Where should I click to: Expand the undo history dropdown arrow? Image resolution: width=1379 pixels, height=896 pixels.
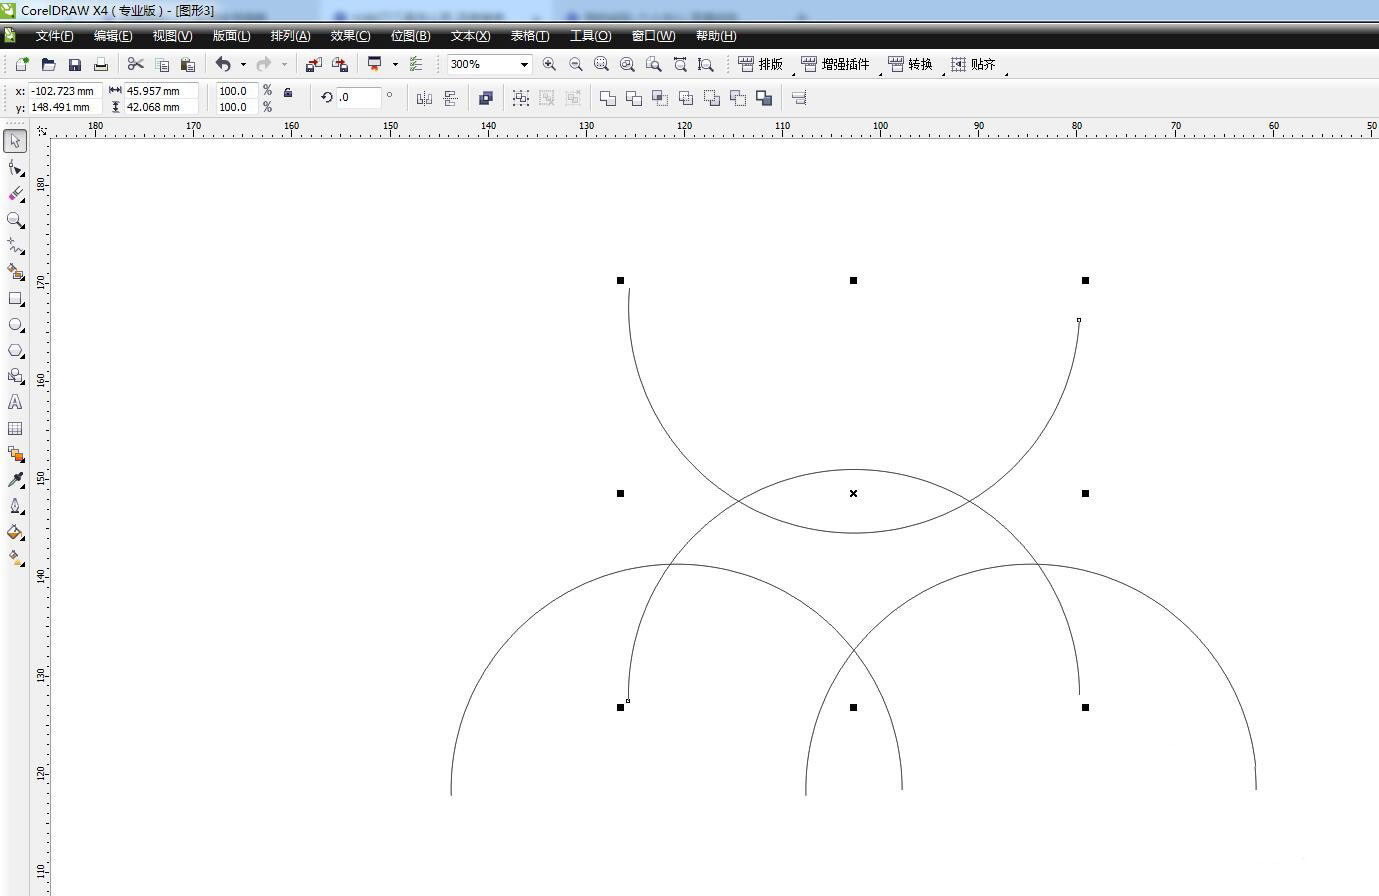click(x=243, y=64)
